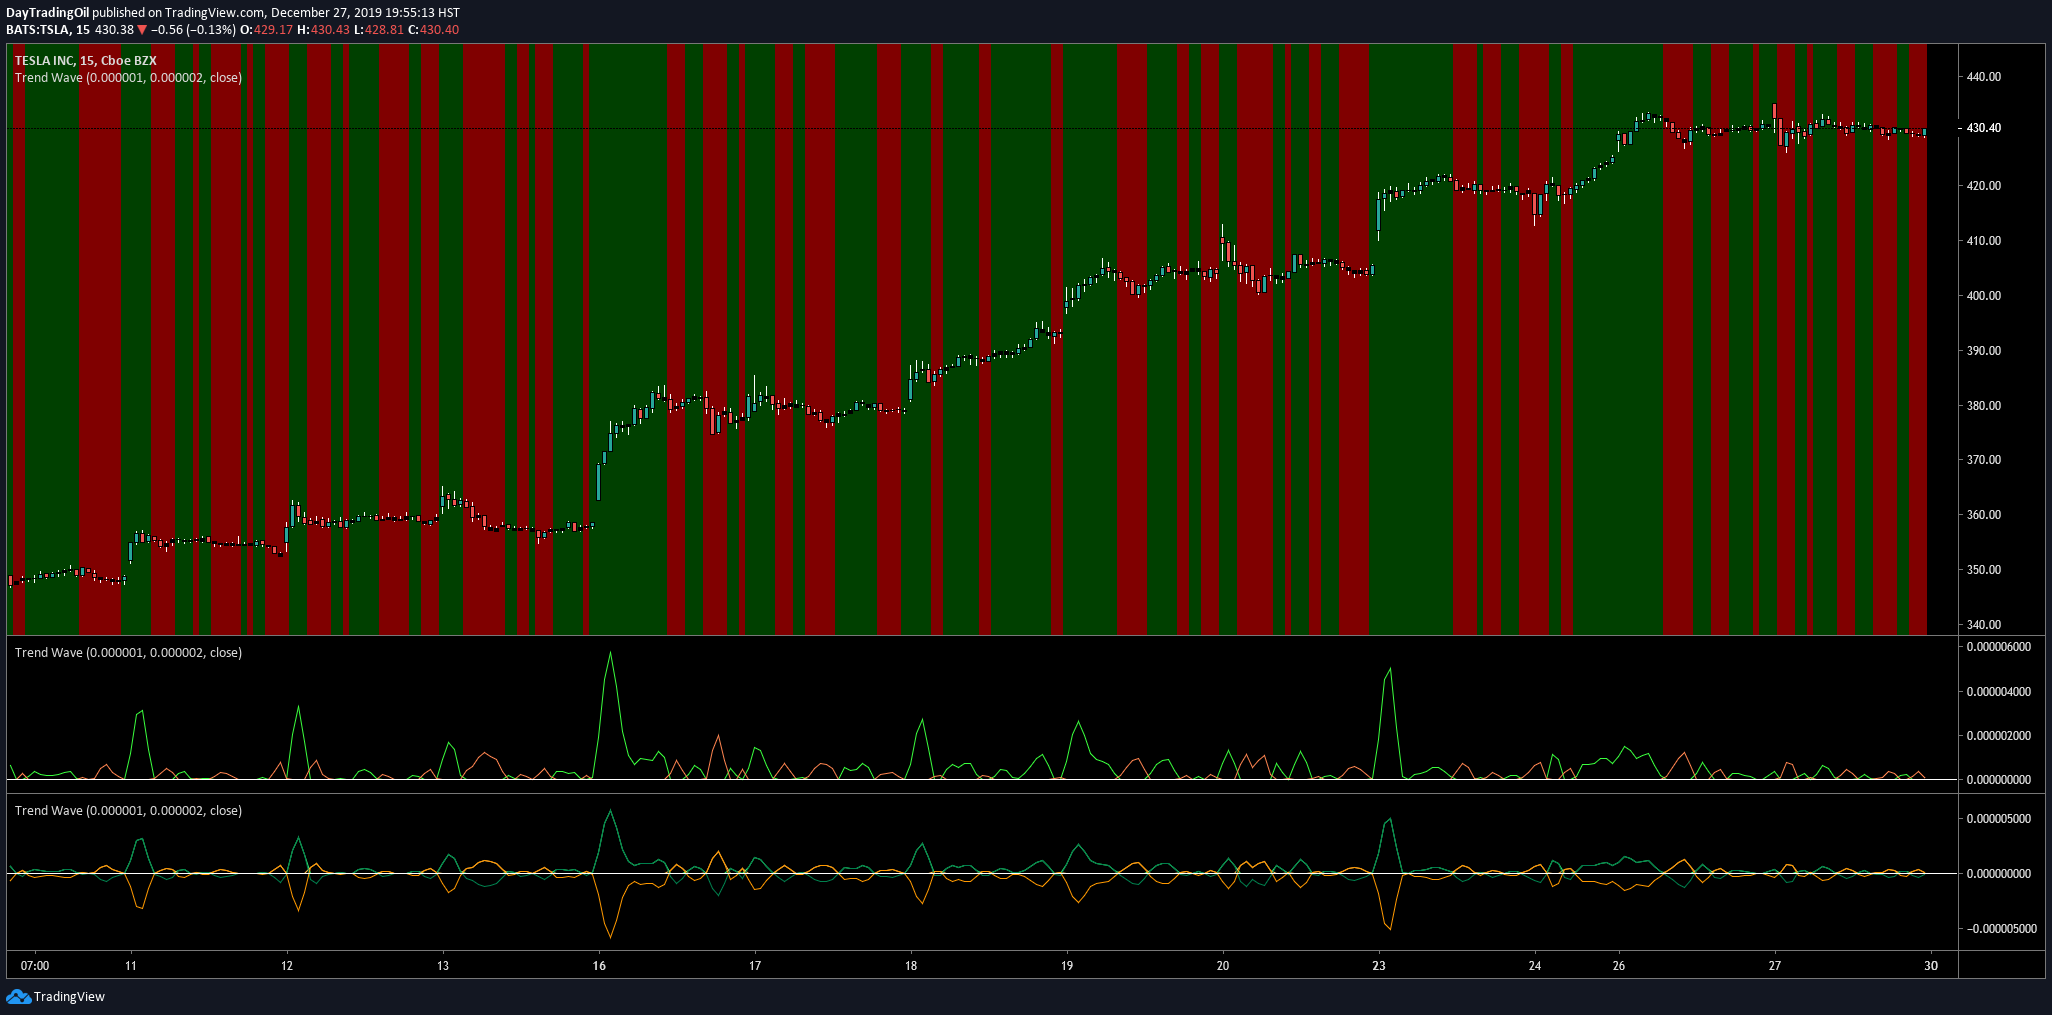The height and width of the screenshot is (1015, 2052).
Task: Click the 17 date label on time axis
Action: (x=755, y=966)
